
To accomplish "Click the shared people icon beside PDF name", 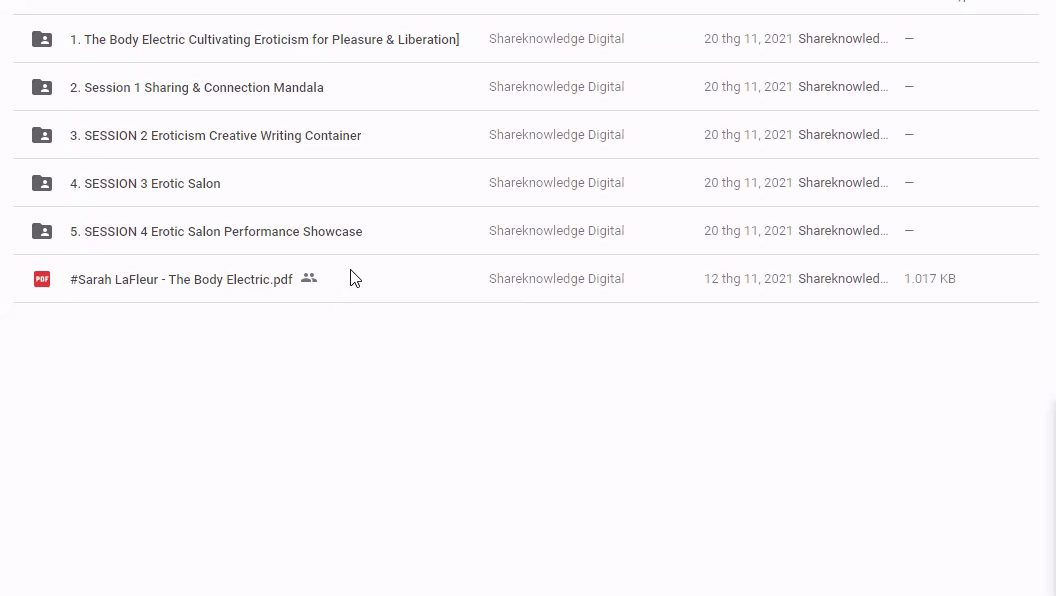I will [x=309, y=278].
